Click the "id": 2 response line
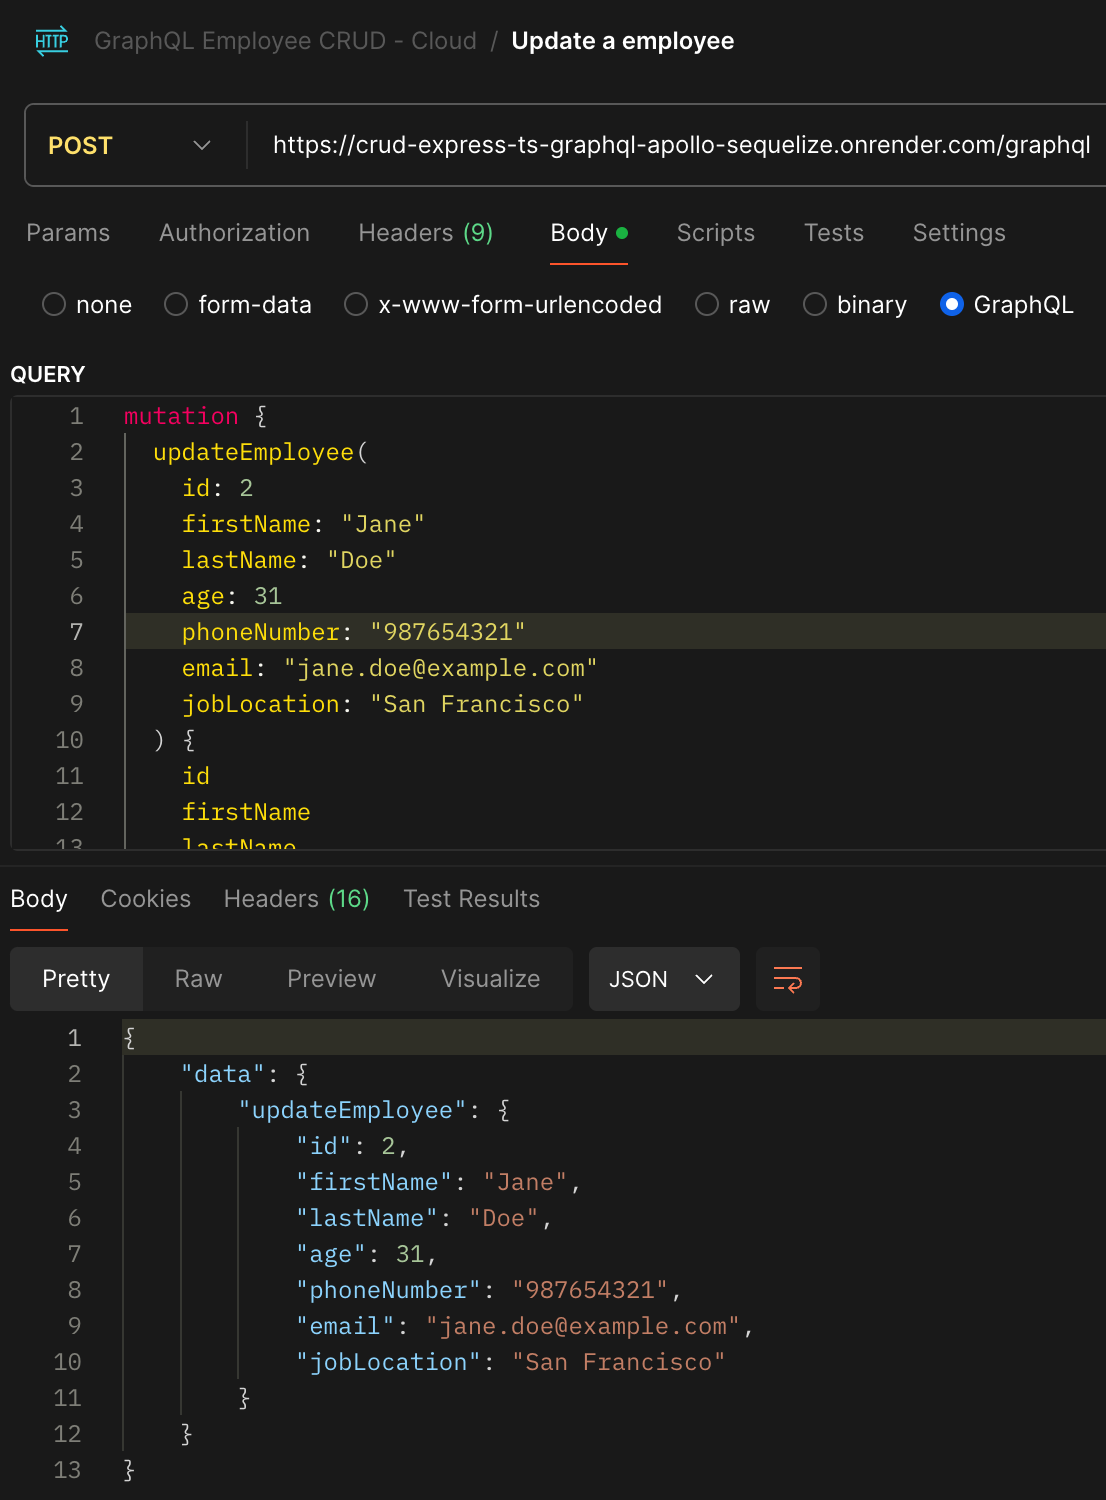 click(352, 1146)
